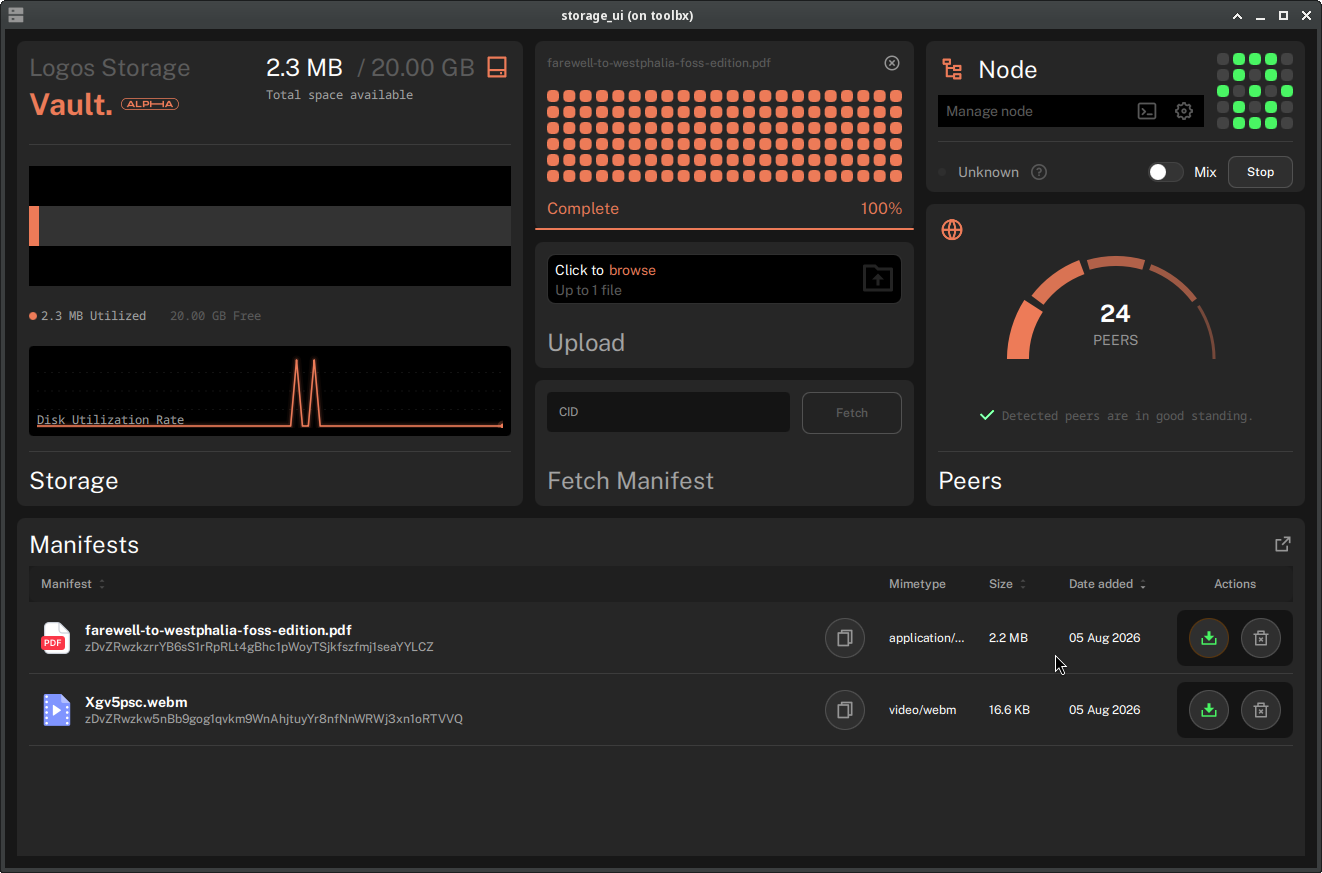Screen dimensions: 1322x873
Task: Click the 16.6 KB size cell
Action: point(1009,710)
